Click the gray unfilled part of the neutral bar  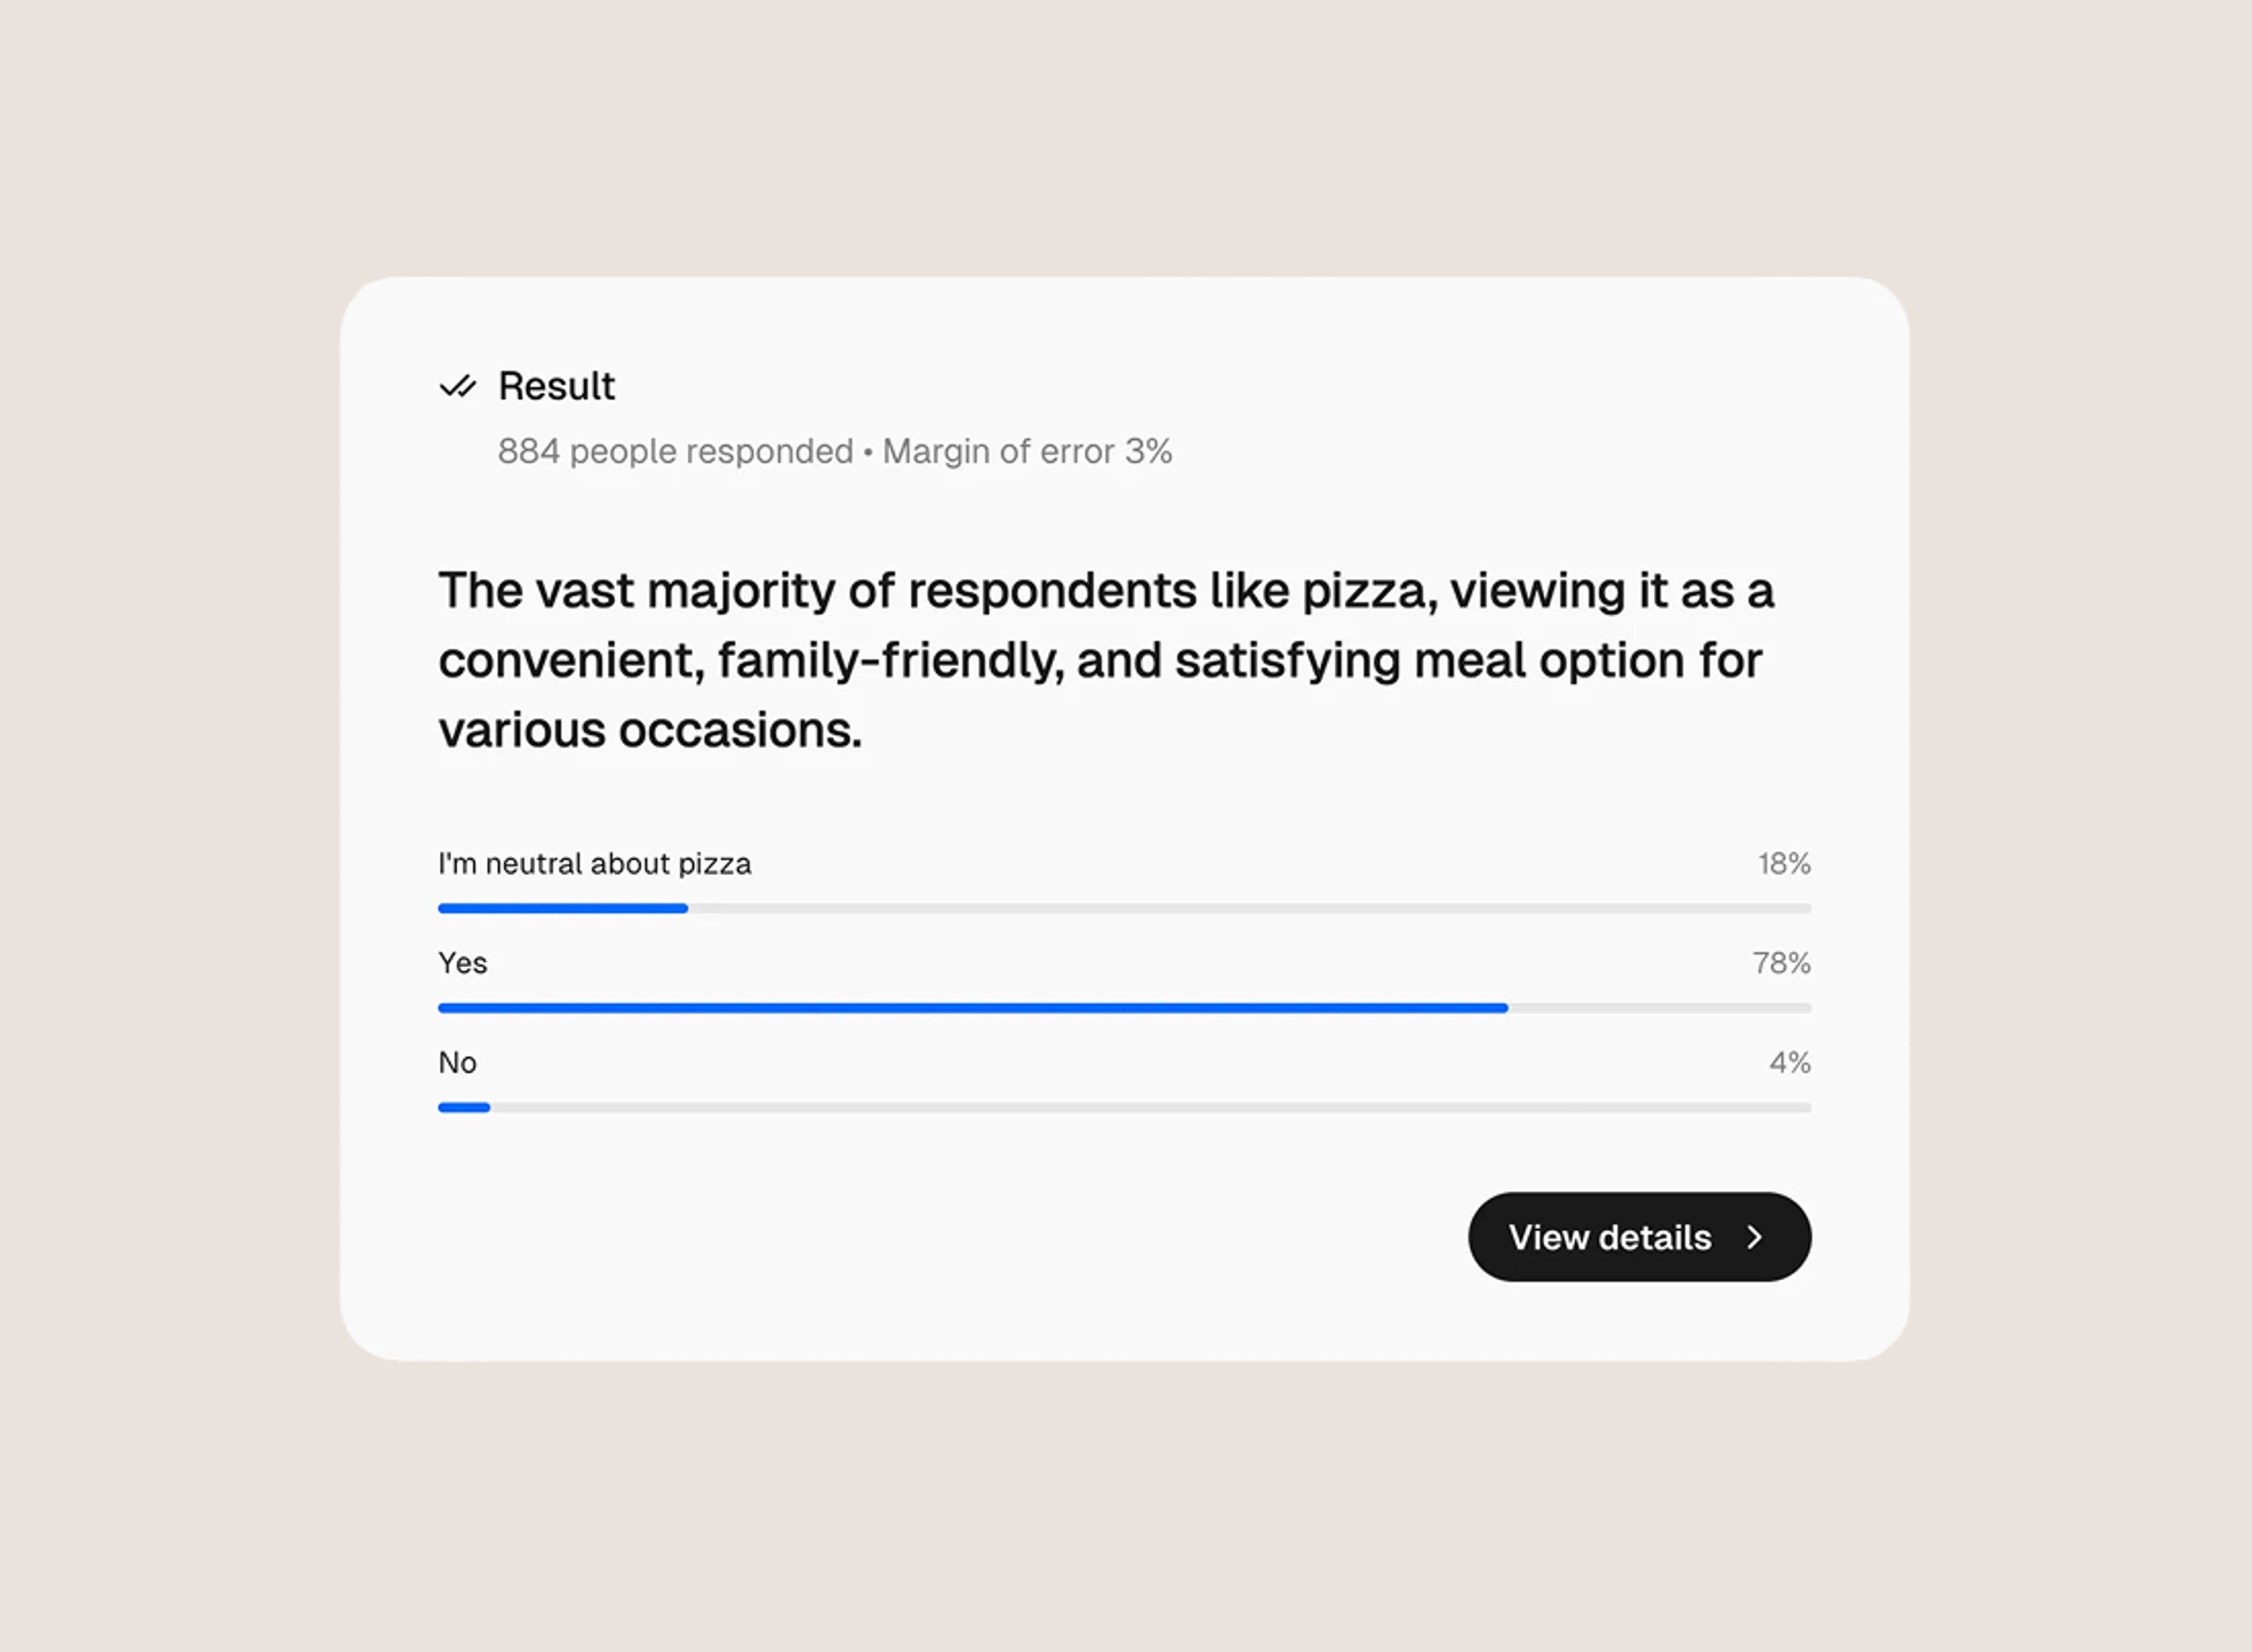[1250, 908]
